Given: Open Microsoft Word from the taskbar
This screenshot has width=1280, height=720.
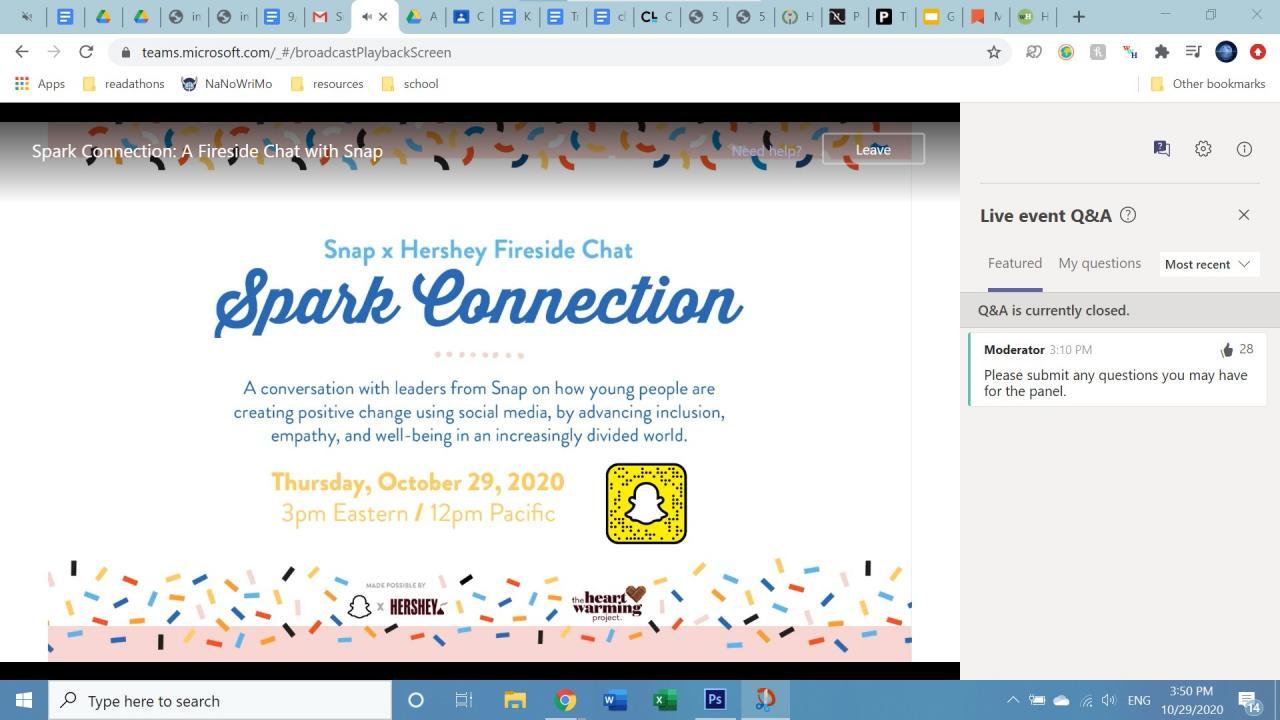Looking at the screenshot, I should coord(615,700).
